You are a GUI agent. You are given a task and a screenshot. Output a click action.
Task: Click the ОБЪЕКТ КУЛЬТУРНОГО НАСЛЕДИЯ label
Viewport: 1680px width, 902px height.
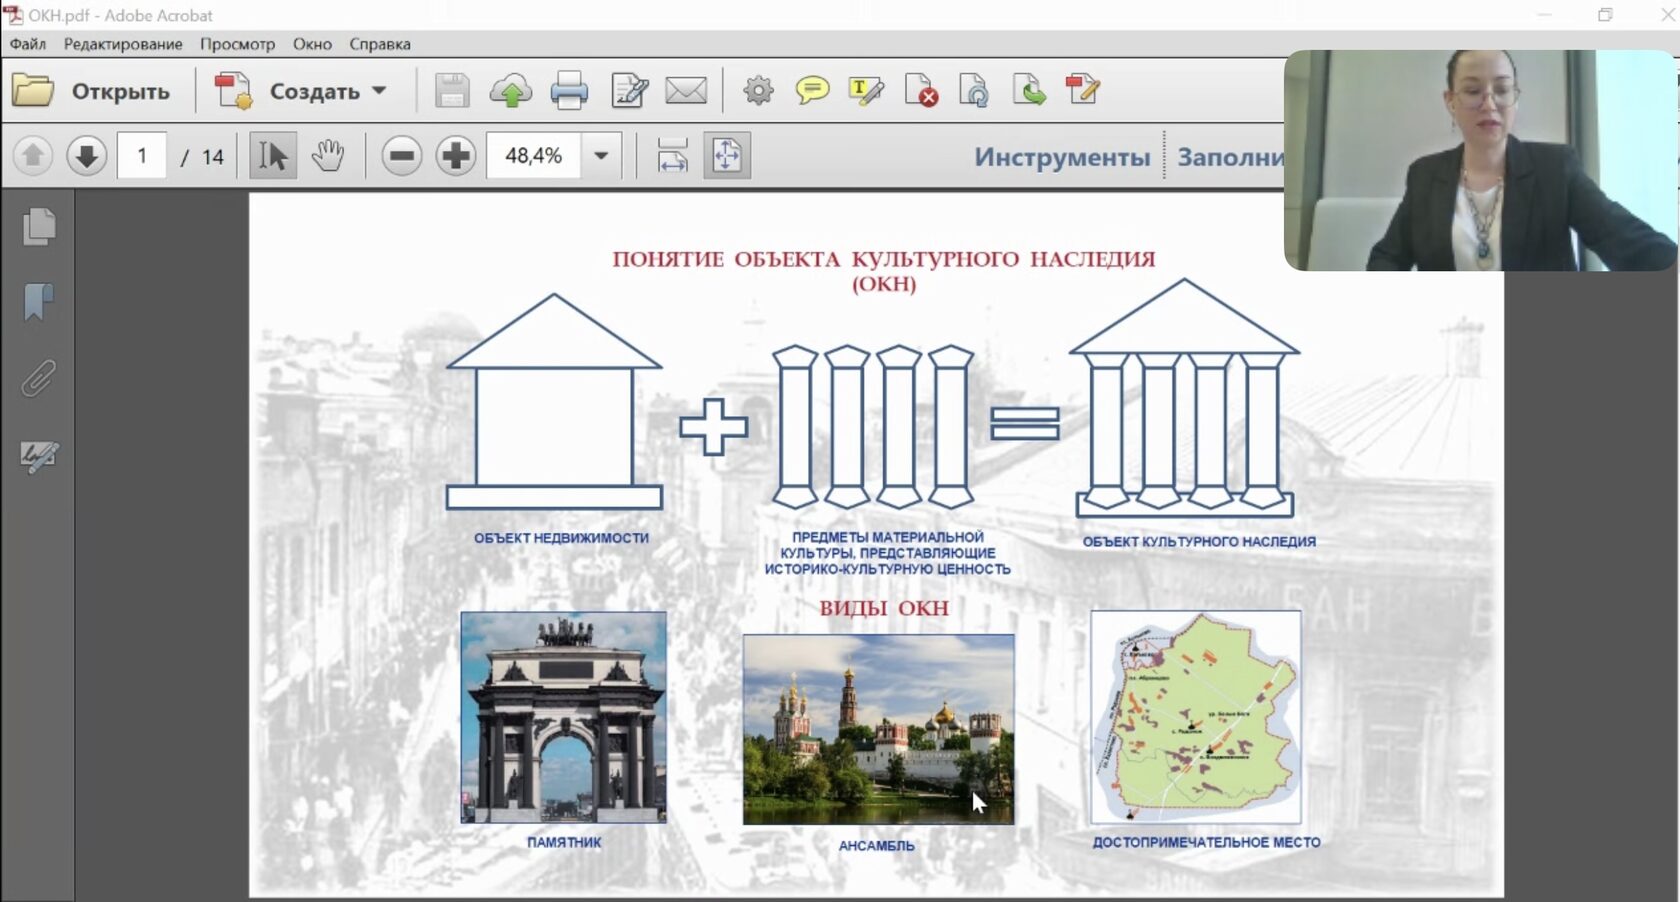coord(1199,542)
